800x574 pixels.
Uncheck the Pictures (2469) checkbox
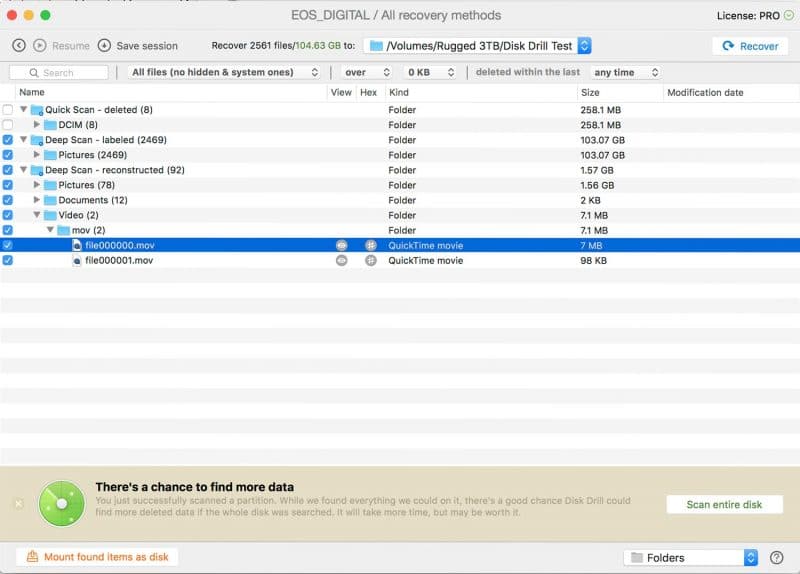tap(8, 155)
